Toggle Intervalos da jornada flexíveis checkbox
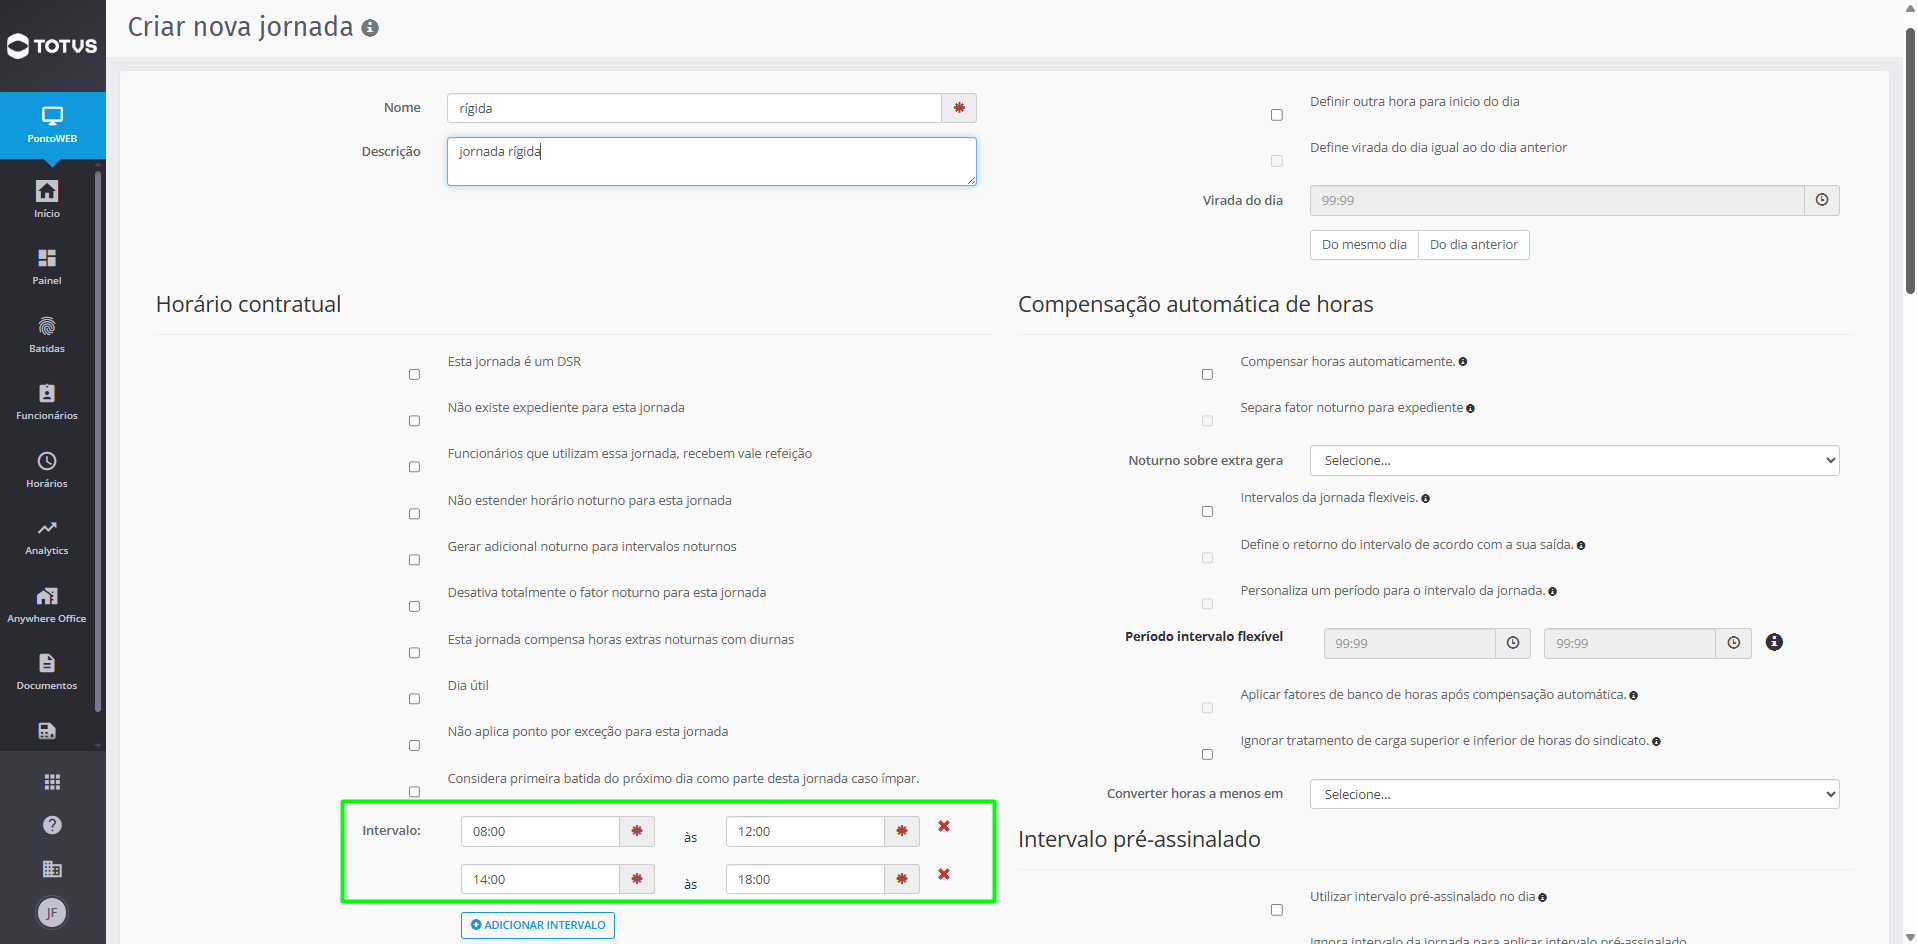1917x944 pixels. 1207,511
